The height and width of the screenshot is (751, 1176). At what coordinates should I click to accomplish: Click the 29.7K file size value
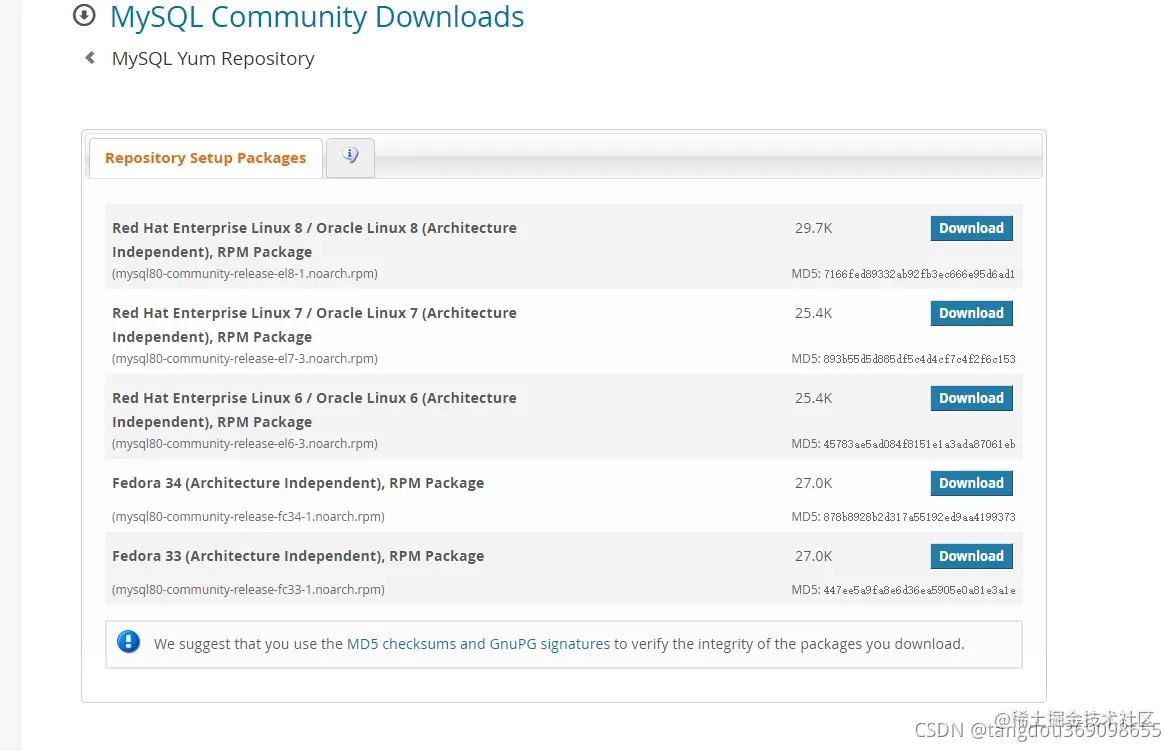click(814, 228)
